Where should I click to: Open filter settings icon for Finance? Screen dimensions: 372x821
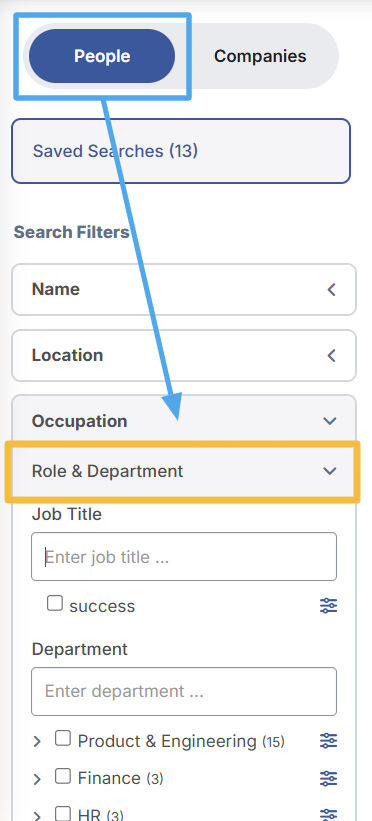coord(329,779)
